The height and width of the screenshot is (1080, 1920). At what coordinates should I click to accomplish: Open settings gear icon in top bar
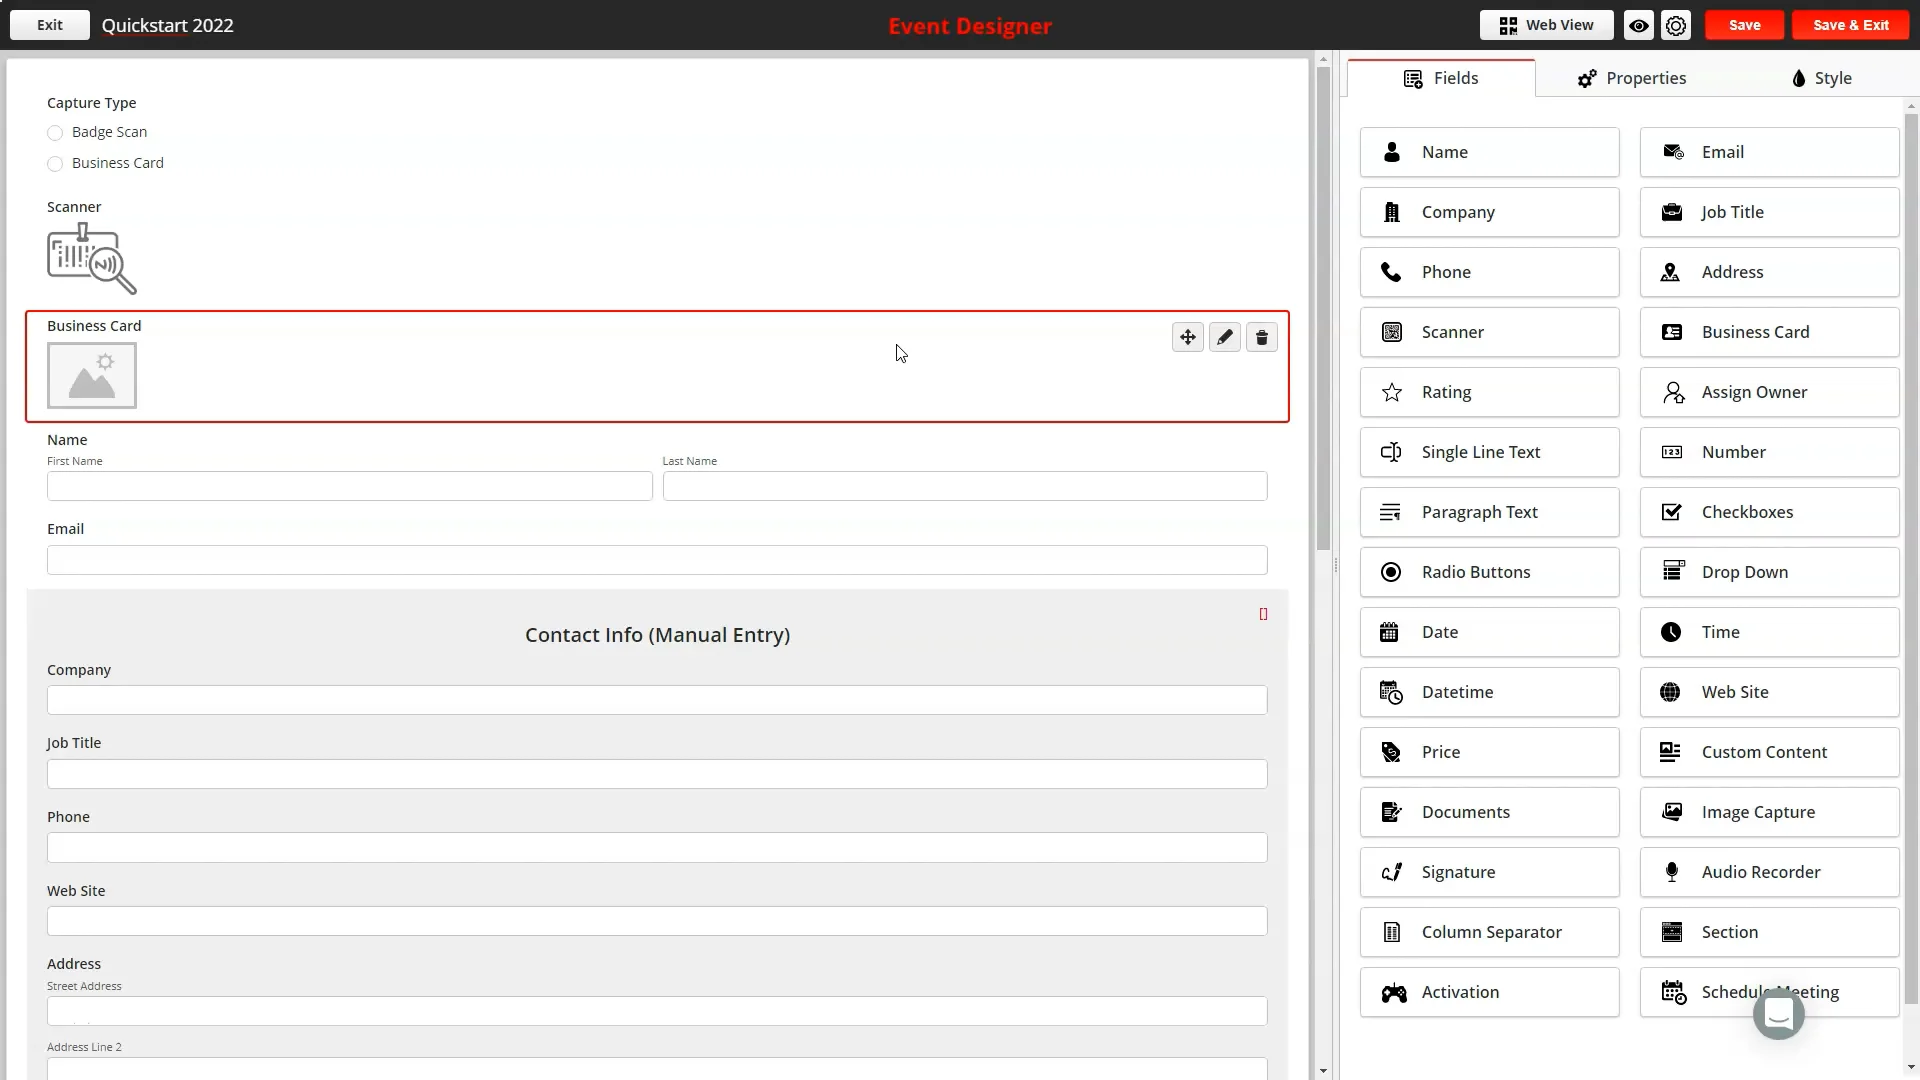(1676, 26)
